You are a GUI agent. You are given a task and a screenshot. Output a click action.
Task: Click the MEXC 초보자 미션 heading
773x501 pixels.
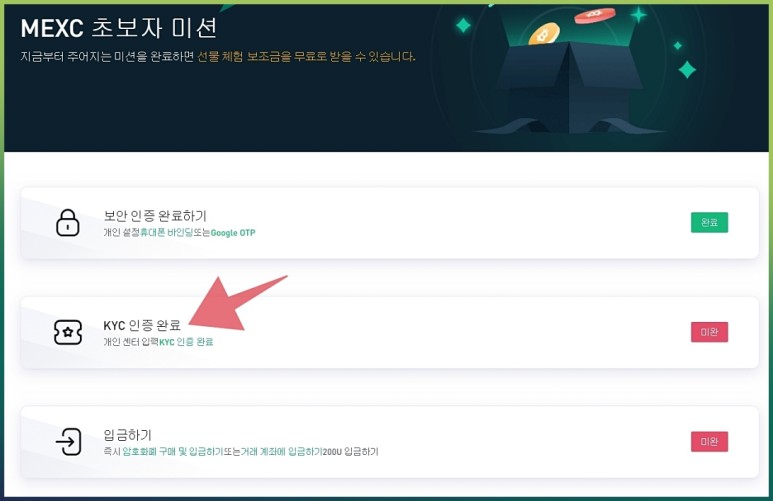[x=119, y=28]
